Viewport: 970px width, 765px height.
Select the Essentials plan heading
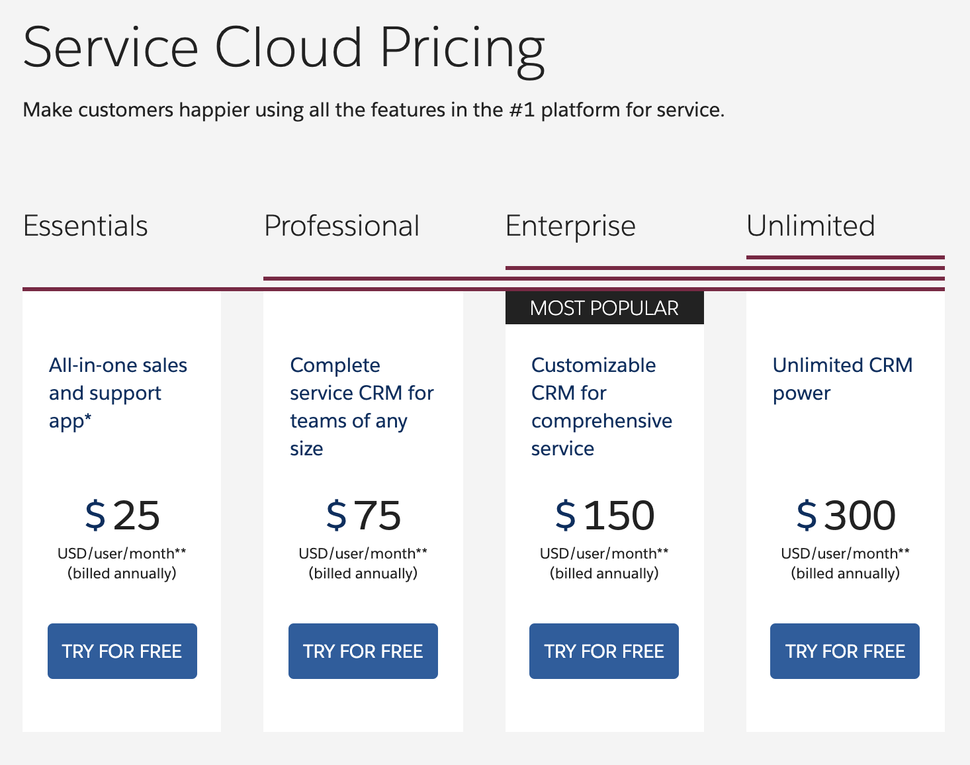(x=85, y=226)
